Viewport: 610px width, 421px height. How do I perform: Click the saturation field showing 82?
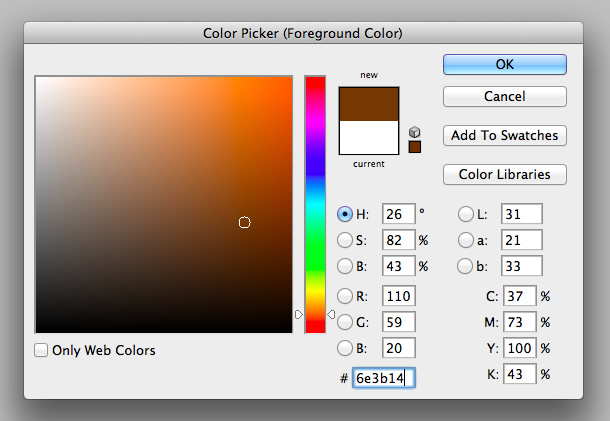click(x=399, y=240)
